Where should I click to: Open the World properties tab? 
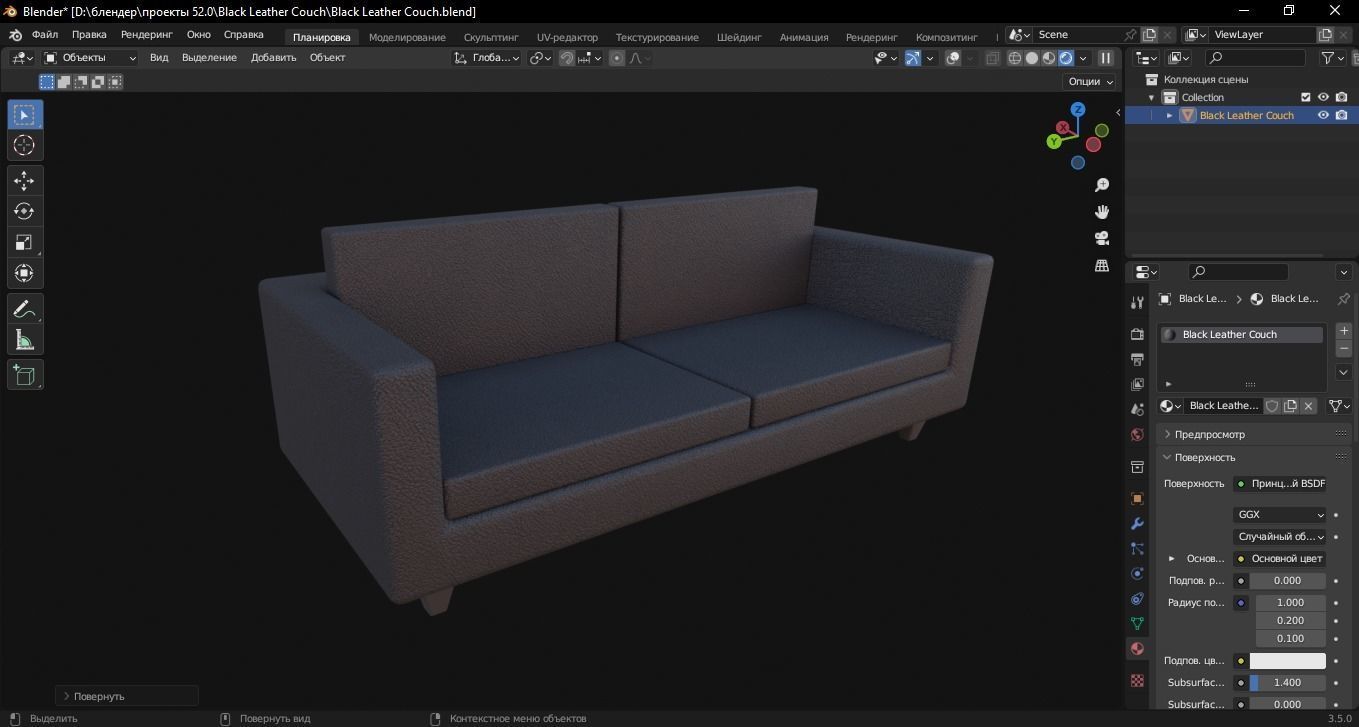pos(1137,435)
